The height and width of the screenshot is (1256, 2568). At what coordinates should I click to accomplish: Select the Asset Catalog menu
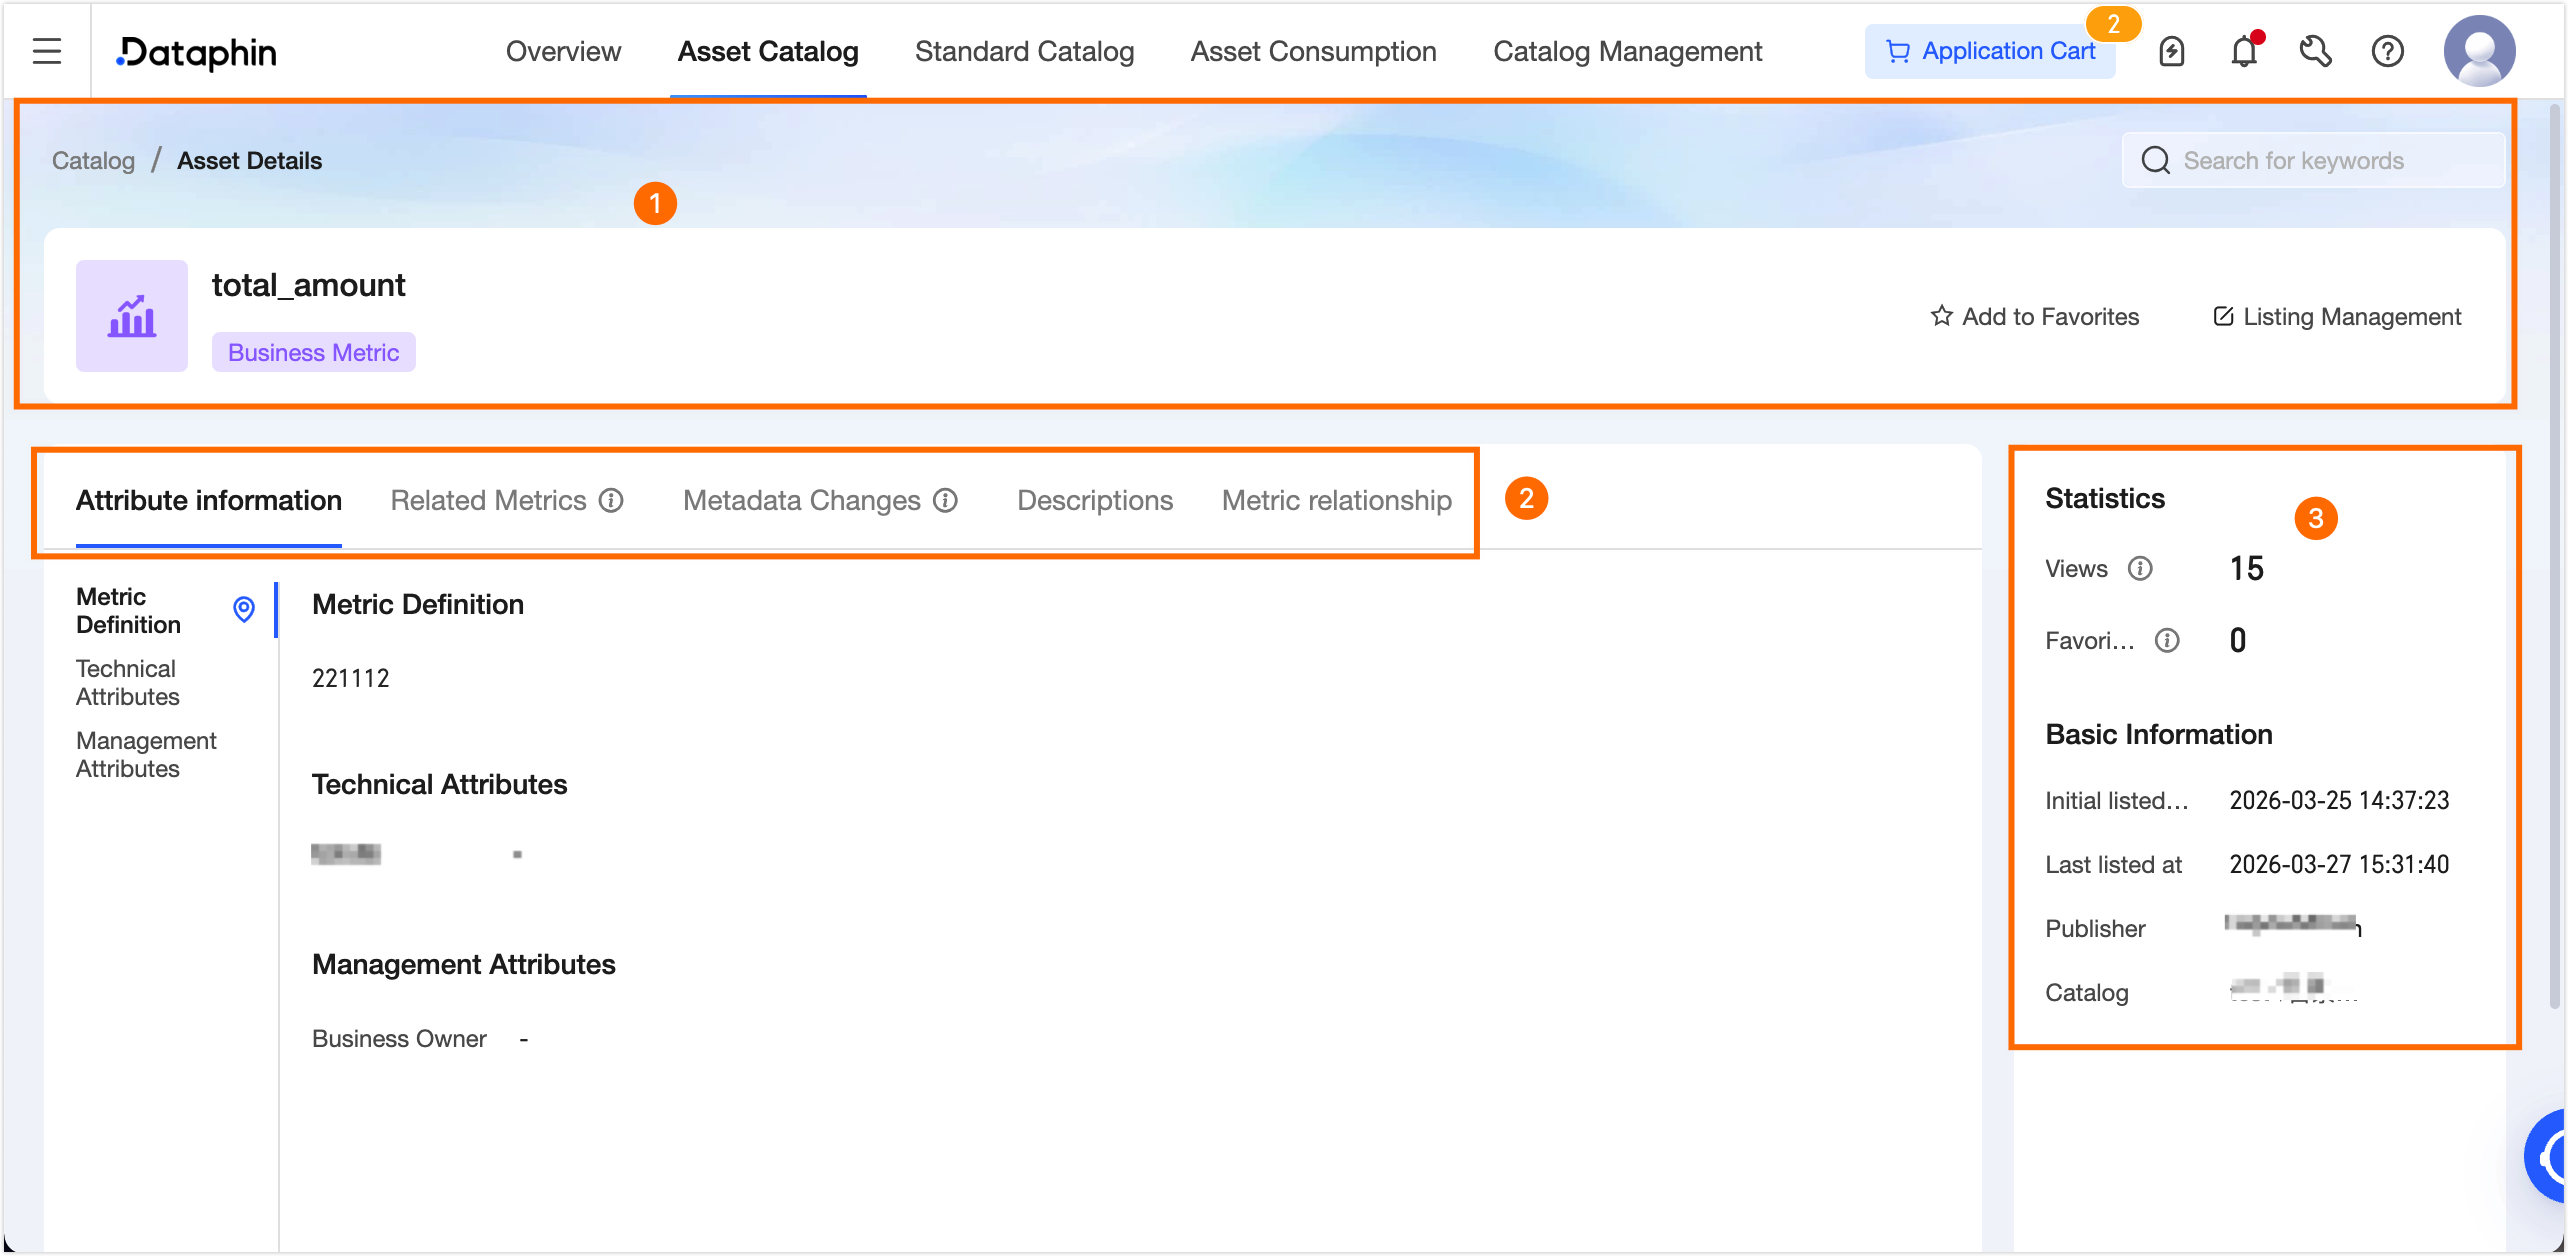tap(768, 52)
